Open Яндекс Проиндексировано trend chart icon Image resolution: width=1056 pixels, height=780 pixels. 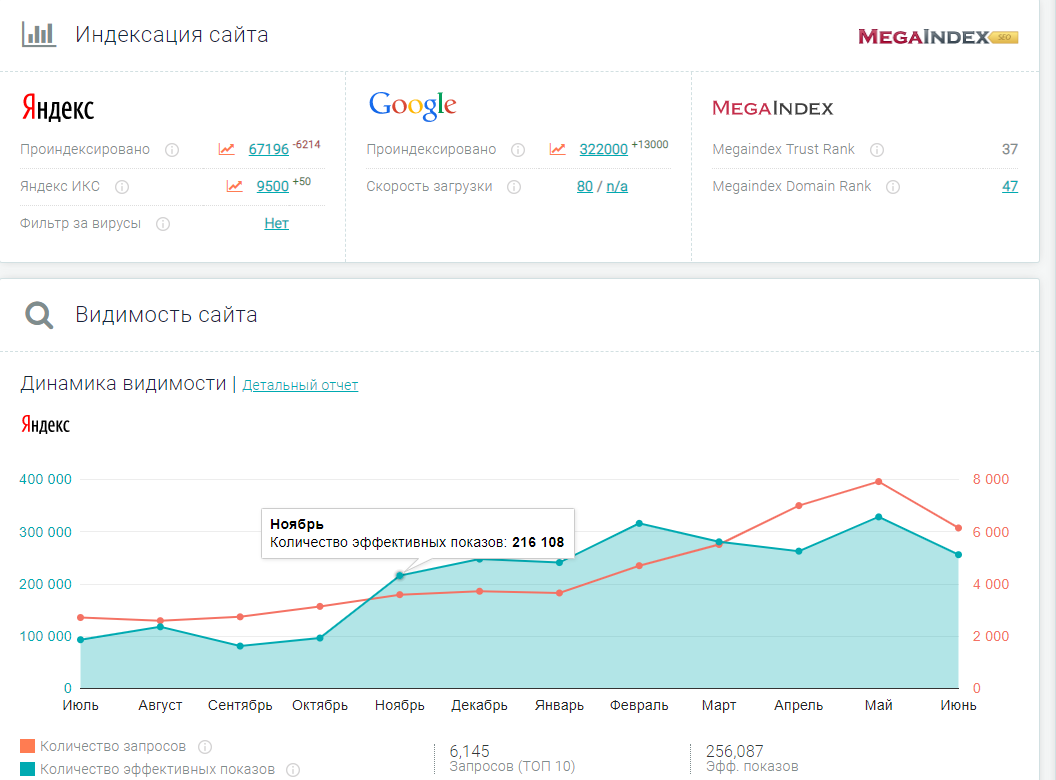(226, 149)
